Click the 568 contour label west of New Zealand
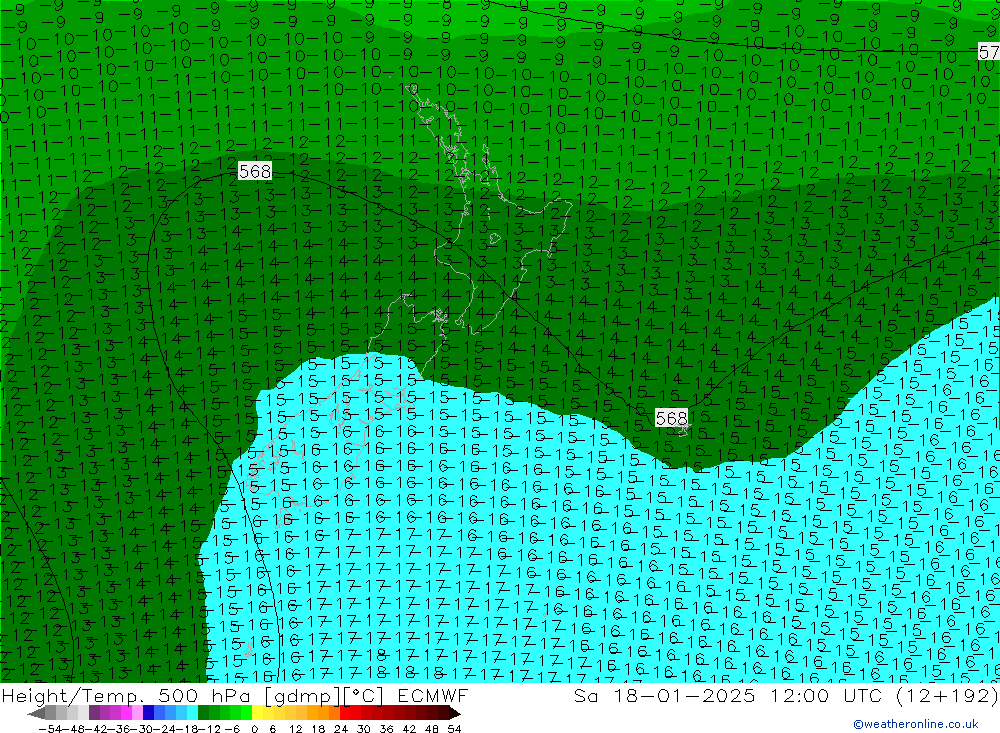Screen dimensions: 1000x733 tap(255, 171)
